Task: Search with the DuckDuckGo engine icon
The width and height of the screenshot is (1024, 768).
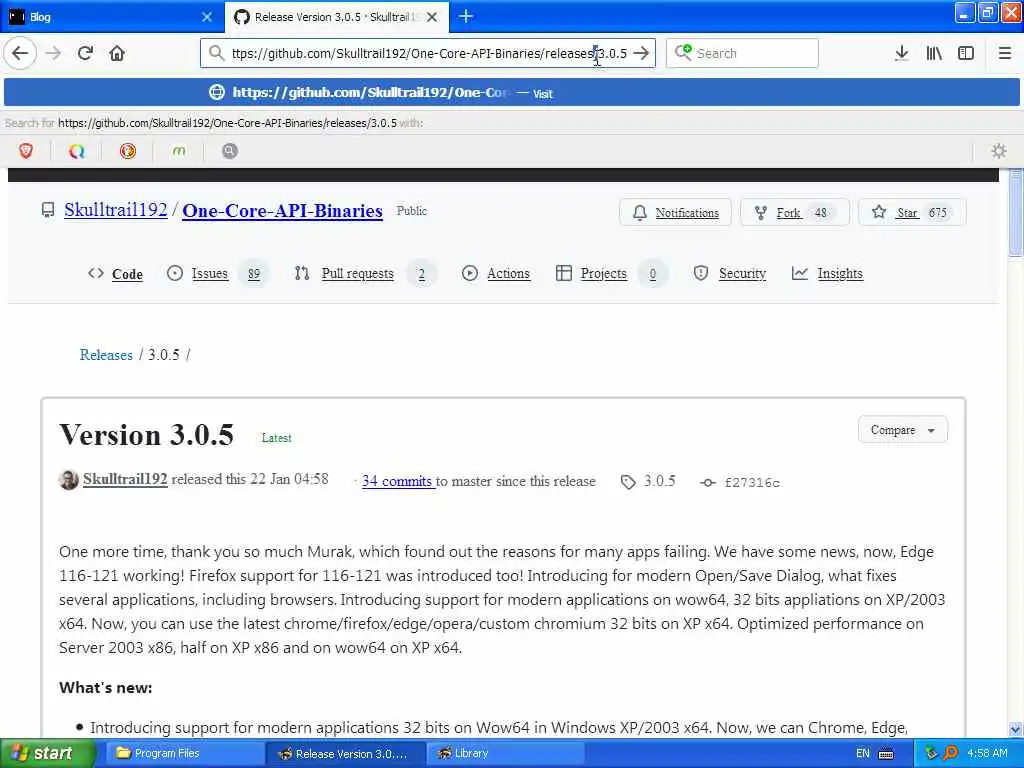Action: point(128,152)
